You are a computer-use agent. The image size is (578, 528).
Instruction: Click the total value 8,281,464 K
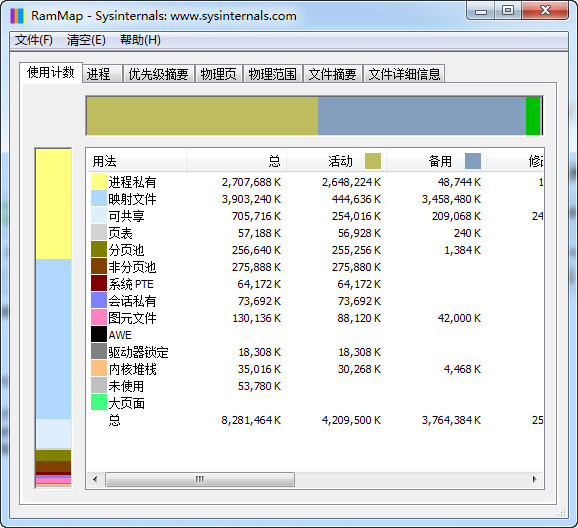pos(251,420)
